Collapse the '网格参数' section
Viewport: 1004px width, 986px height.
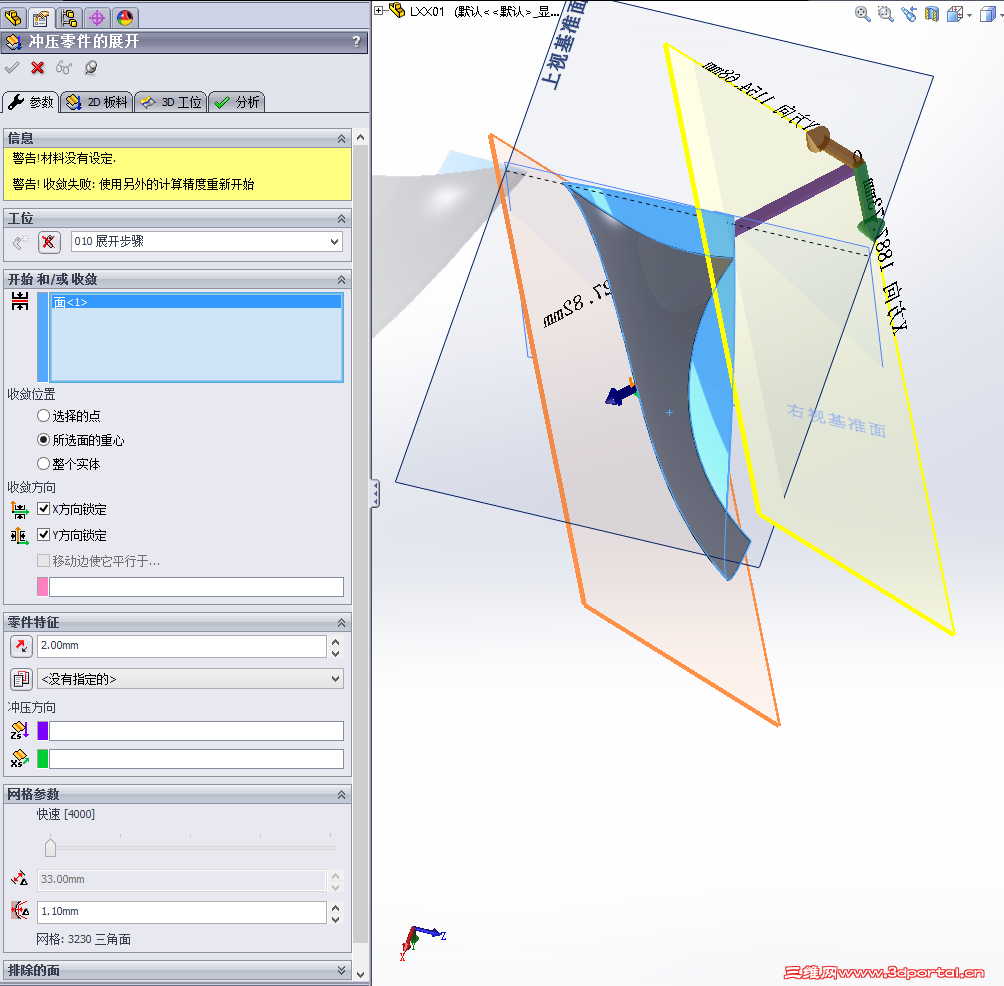pos(341,795)
